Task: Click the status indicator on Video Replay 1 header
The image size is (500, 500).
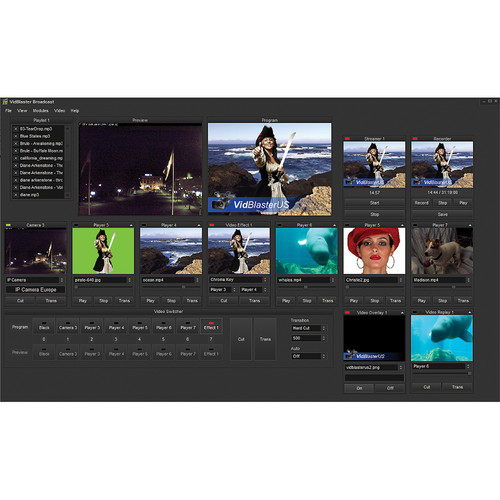Action: [415, 312]
